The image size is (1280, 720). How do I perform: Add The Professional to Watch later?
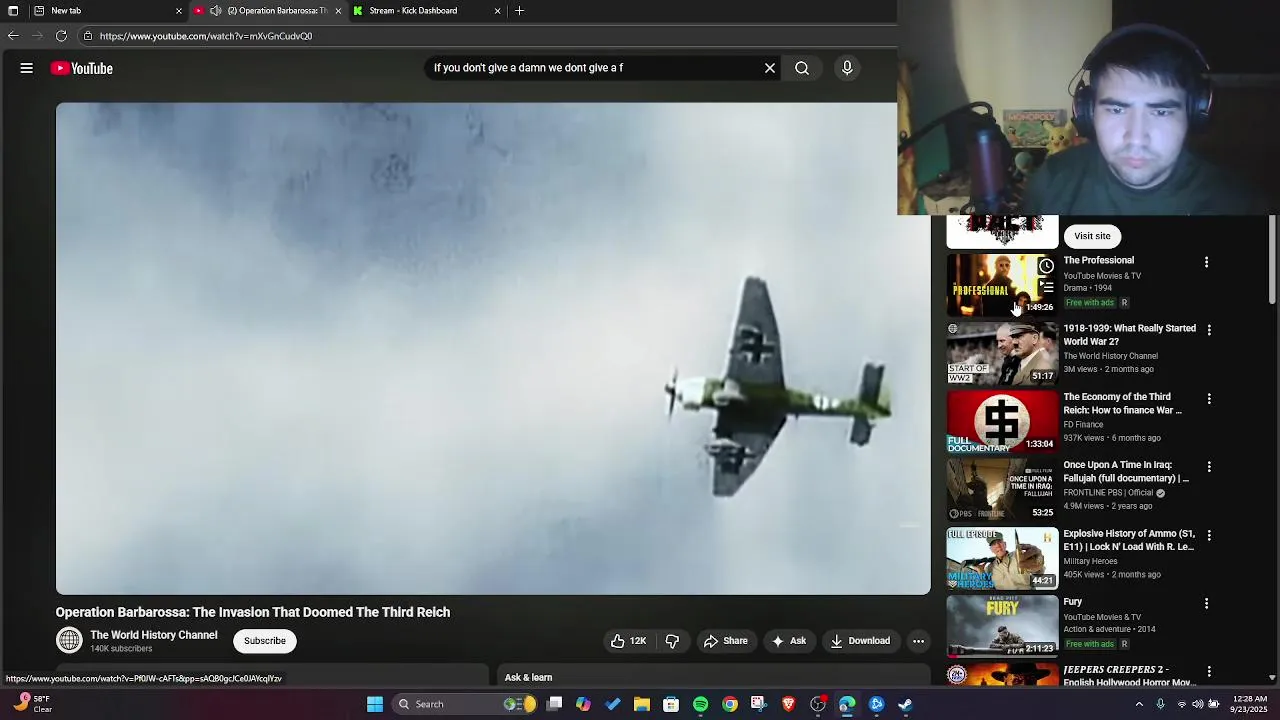tap(1046, 266)
